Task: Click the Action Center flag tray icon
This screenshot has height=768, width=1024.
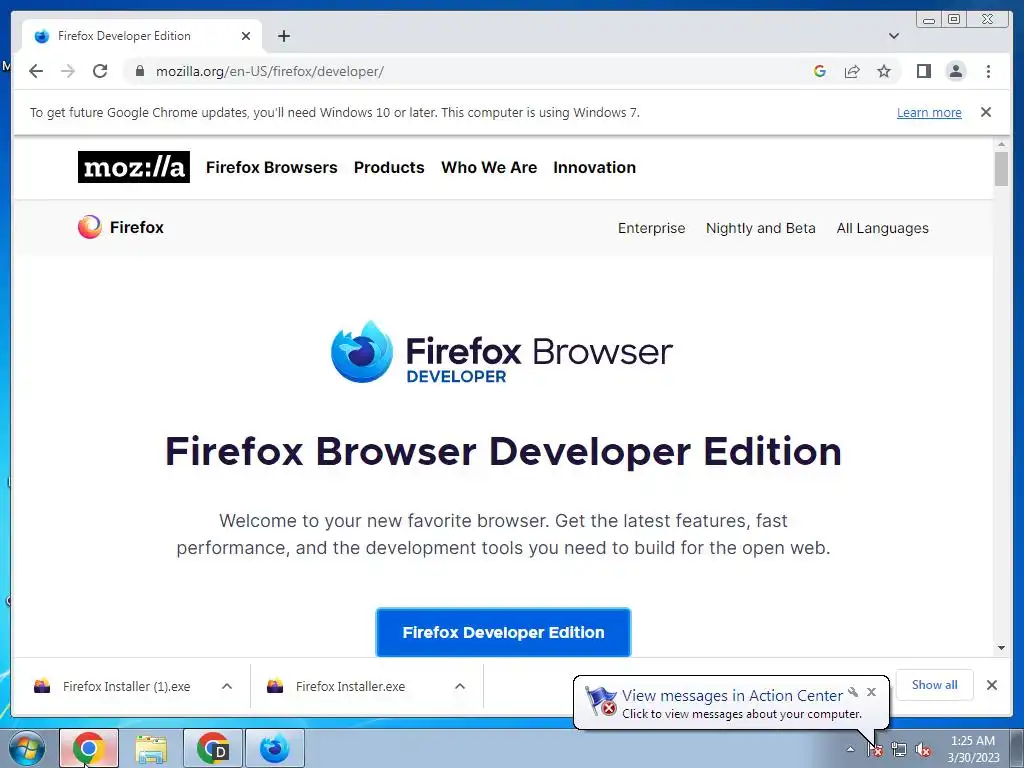Action: (x=875, y=750)
